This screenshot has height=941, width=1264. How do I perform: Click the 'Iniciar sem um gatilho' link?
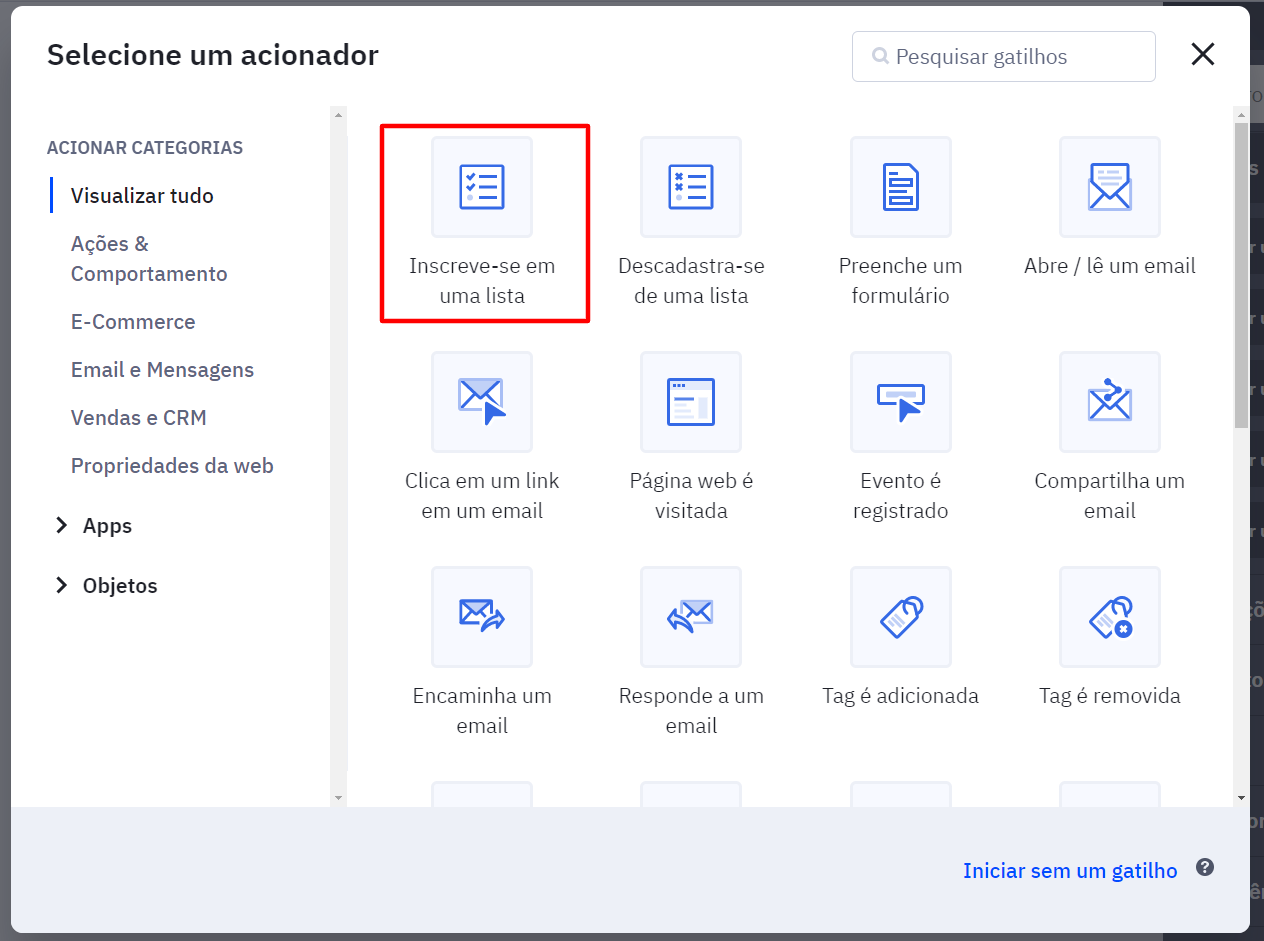pos(1070,871)
